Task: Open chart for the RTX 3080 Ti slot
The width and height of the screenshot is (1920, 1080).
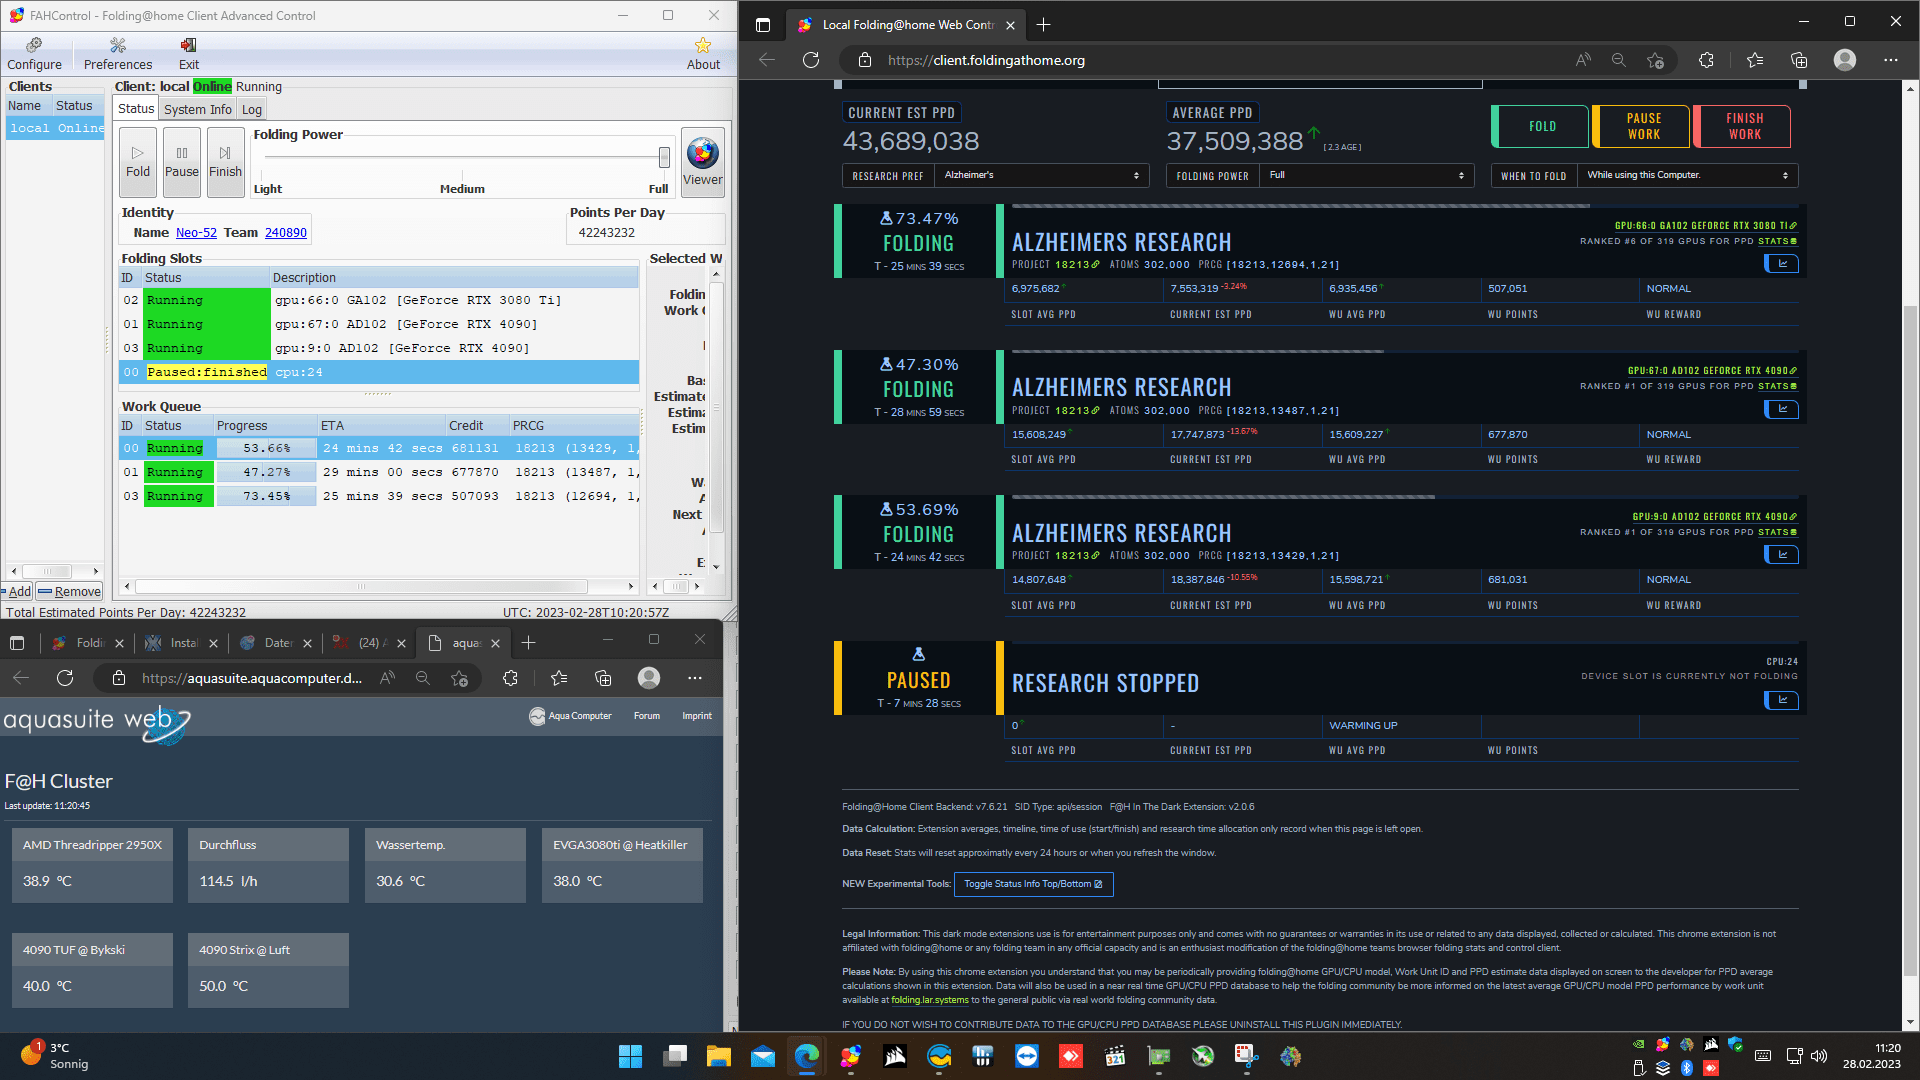Action: point(1781,264)
